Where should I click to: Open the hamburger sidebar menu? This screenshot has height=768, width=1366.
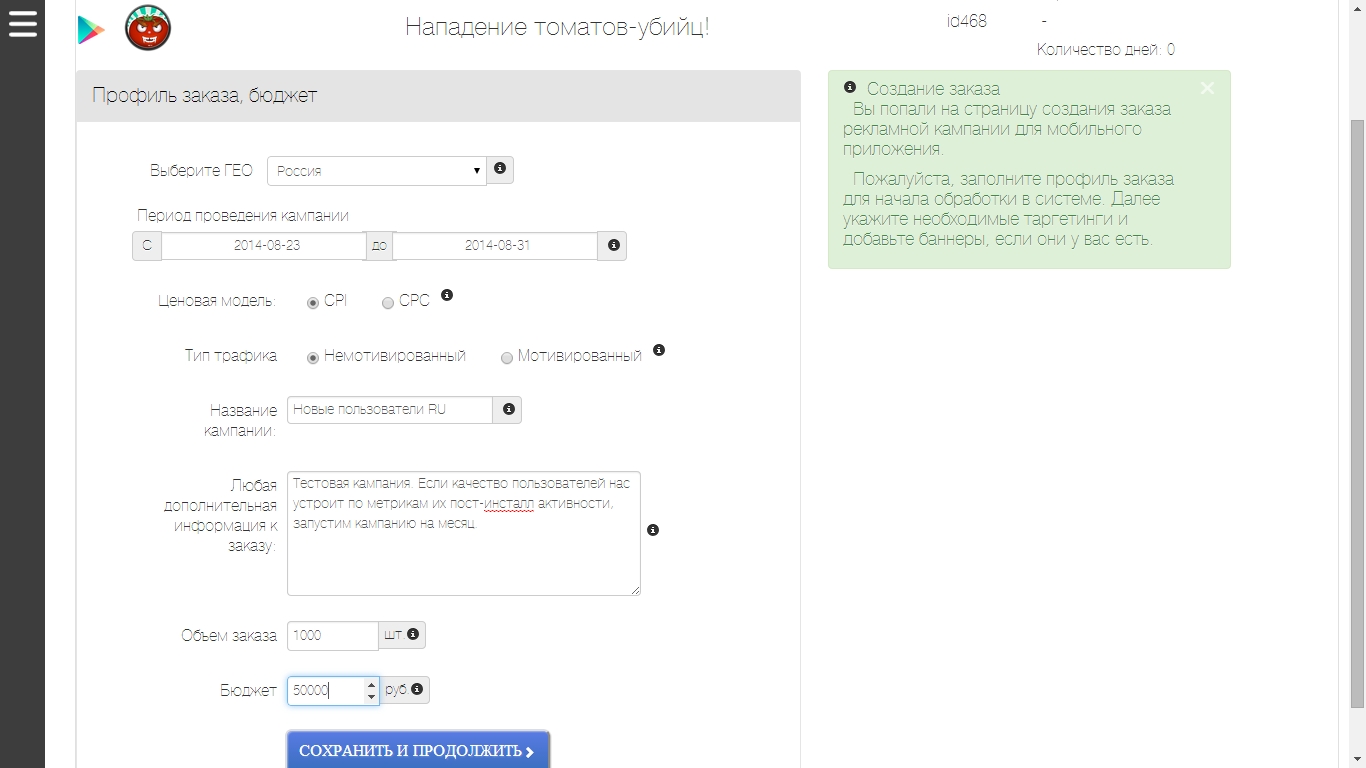[22, 24]
